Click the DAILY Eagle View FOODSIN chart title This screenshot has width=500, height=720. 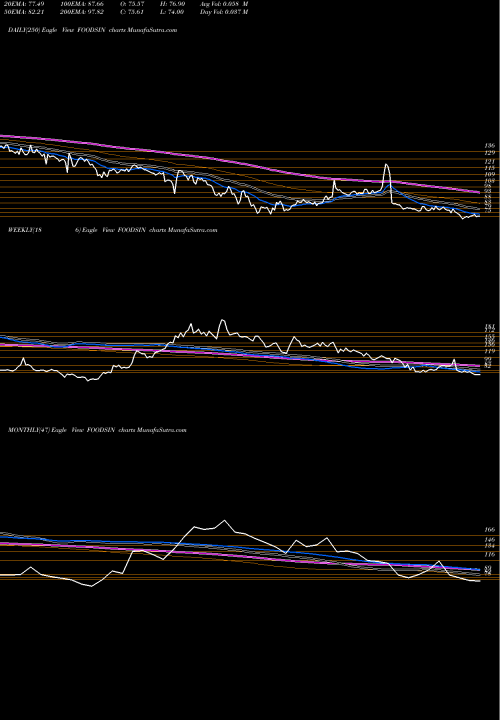coord(92,30)
